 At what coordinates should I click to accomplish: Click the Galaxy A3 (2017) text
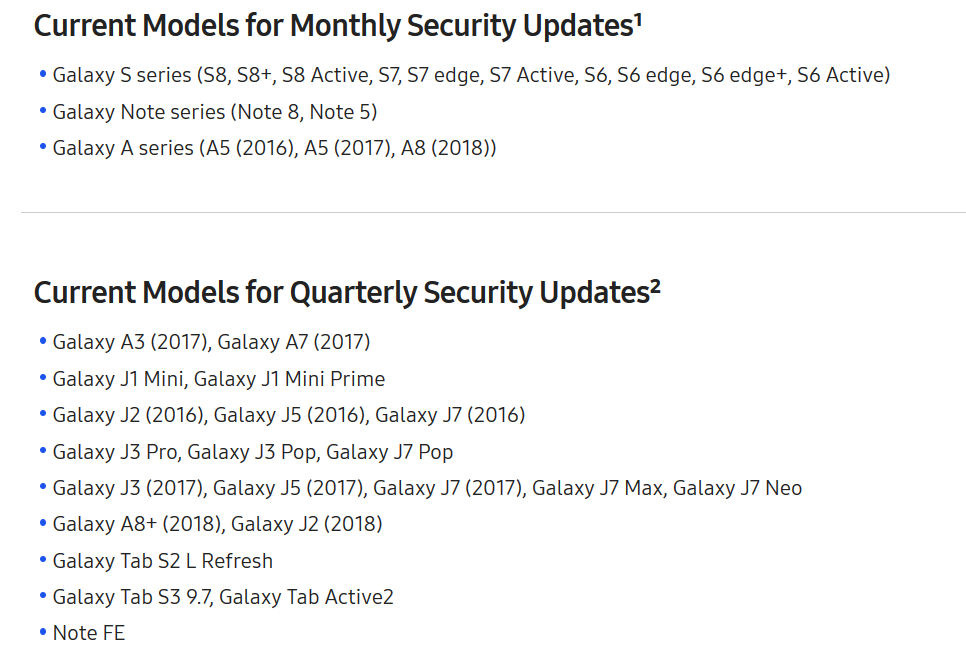click(x=130, y=342)
